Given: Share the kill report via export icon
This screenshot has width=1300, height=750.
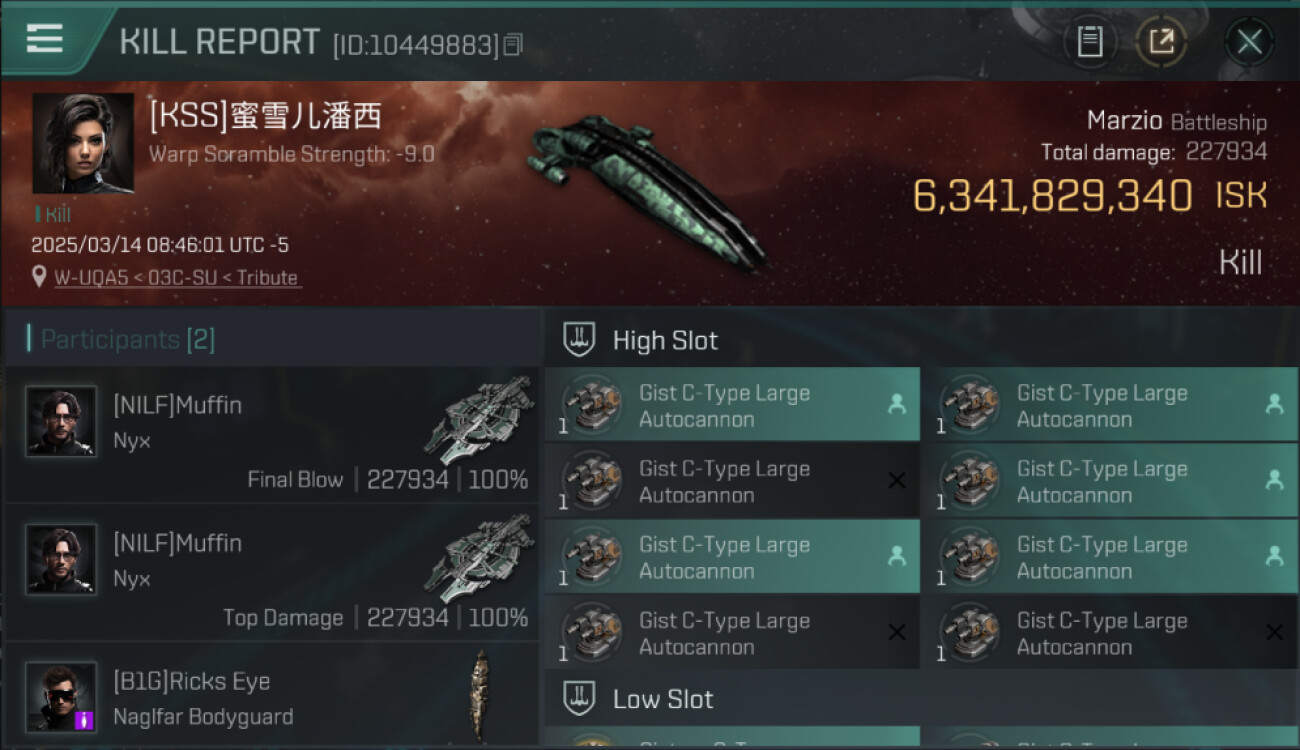Looking at the screenshot, I should point(1161,41).
